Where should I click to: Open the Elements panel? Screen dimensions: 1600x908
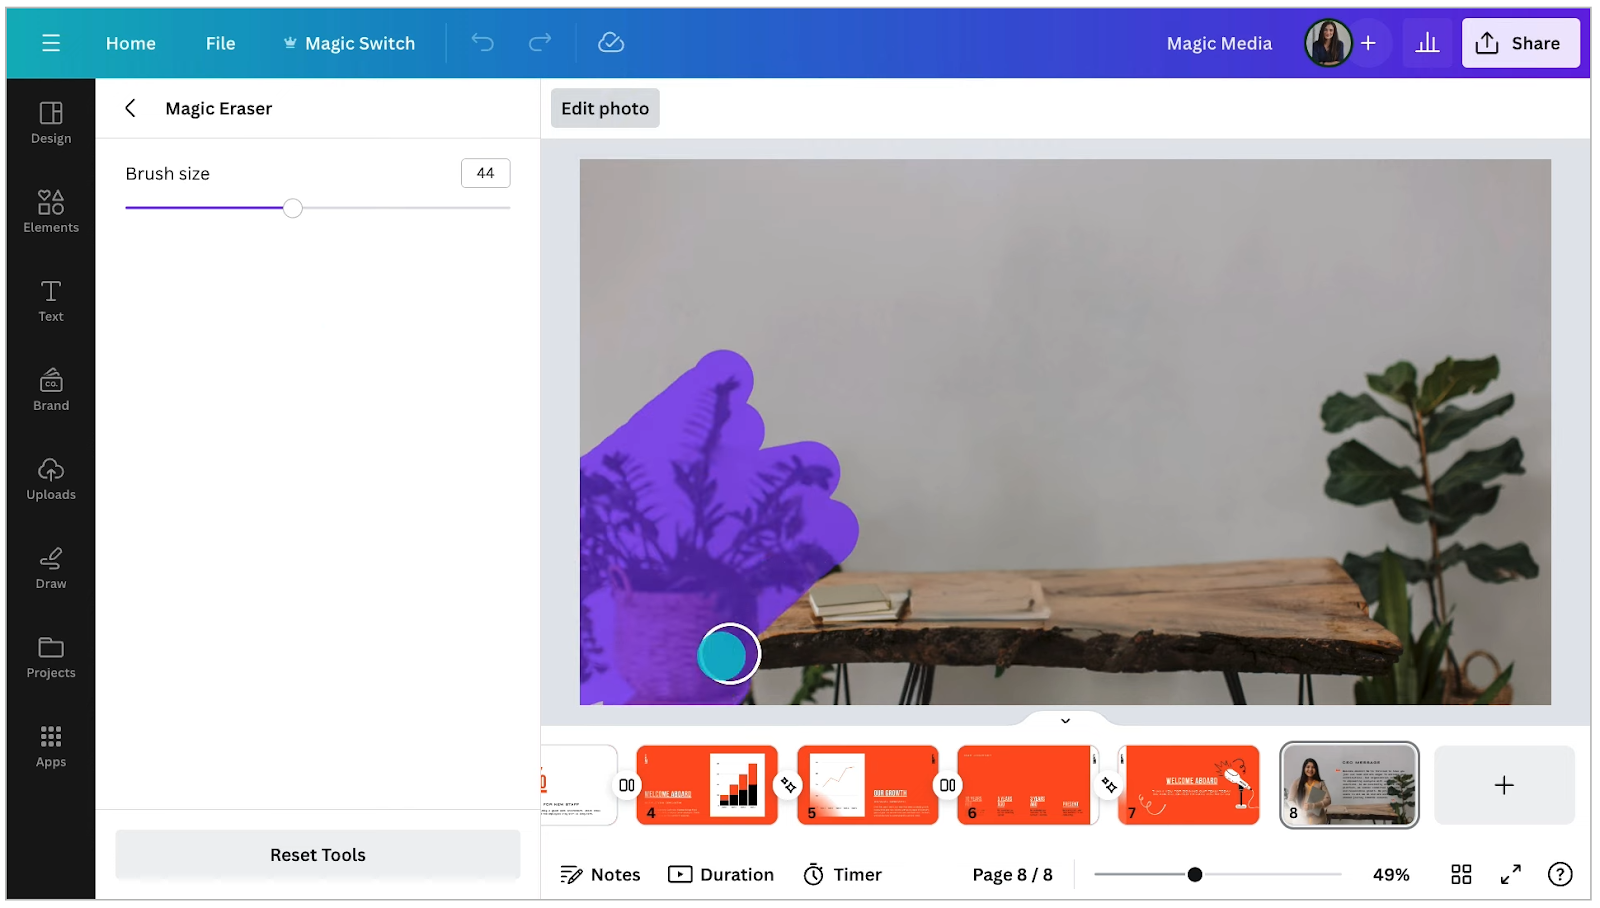click(50, 211)
